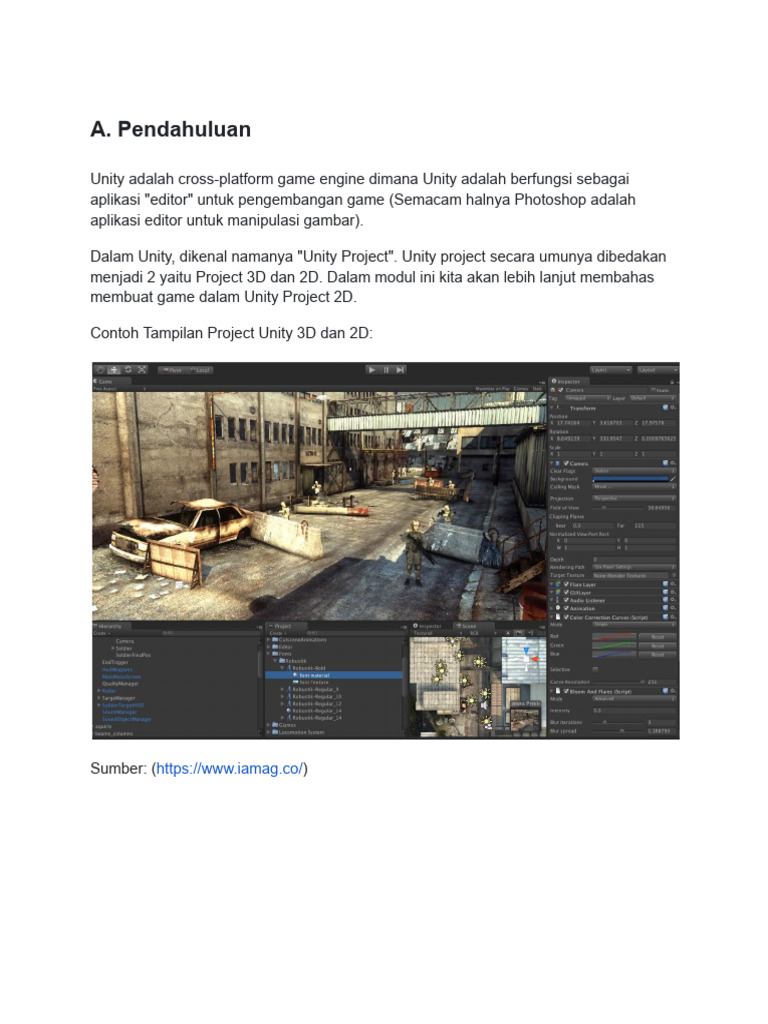Viewport: 768px width, 1024px height.
Task: Open the Tag dropdown in Inspector
Action: (588, 398)
